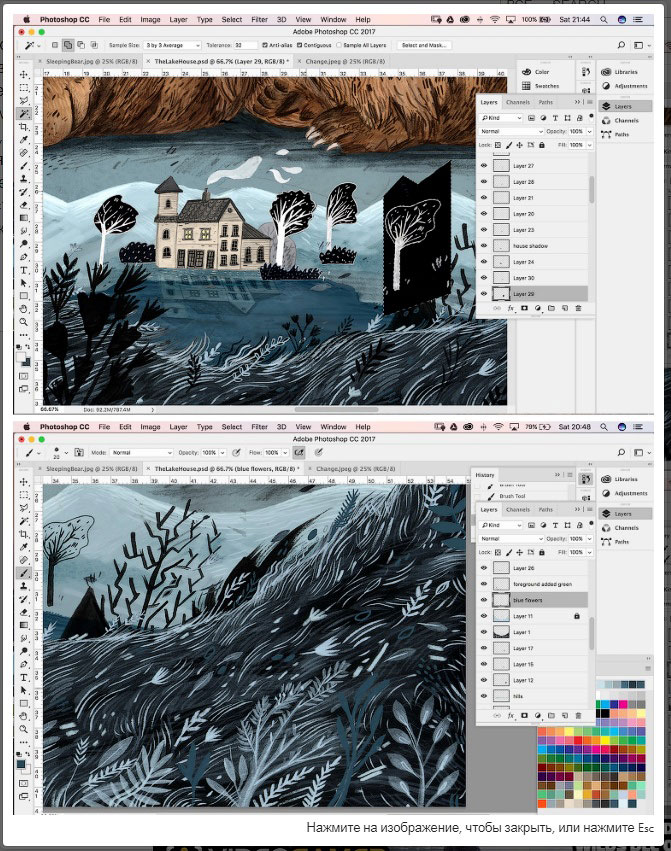Hide the blue flowers layer
This screenshot has height=851, width=671.
point(484,600)
